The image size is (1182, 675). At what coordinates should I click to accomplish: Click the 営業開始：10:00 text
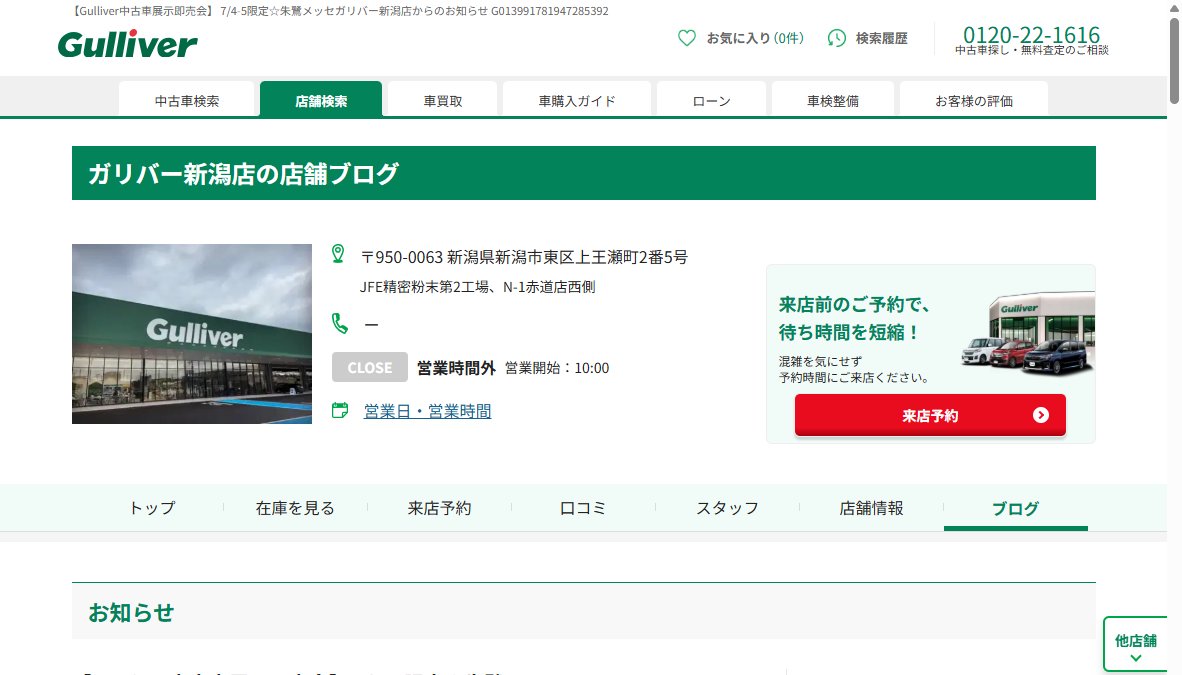[x=557, y=368]
